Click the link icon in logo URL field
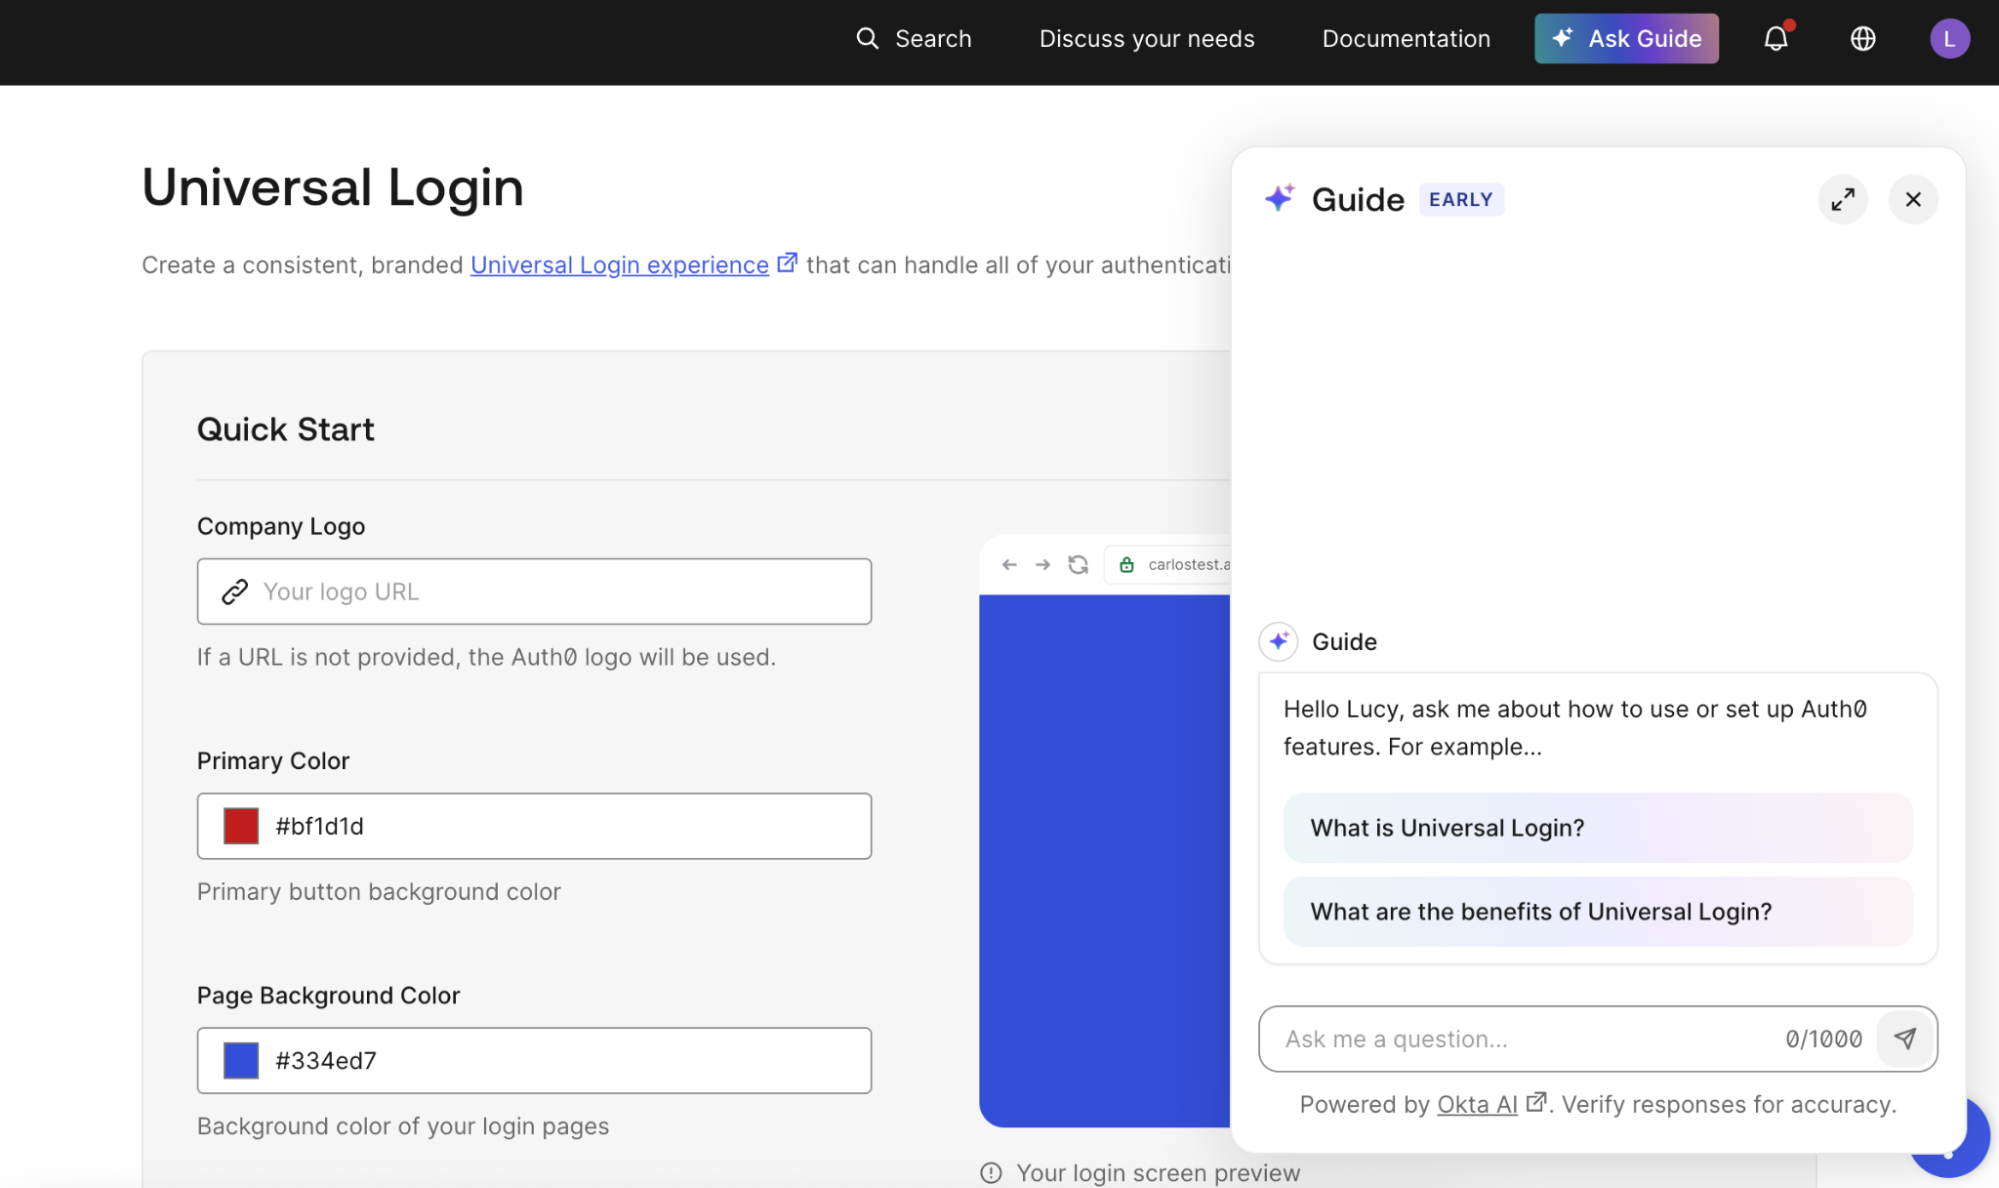The height and width of the screenshot is (1188, 1999). [234, 591]
